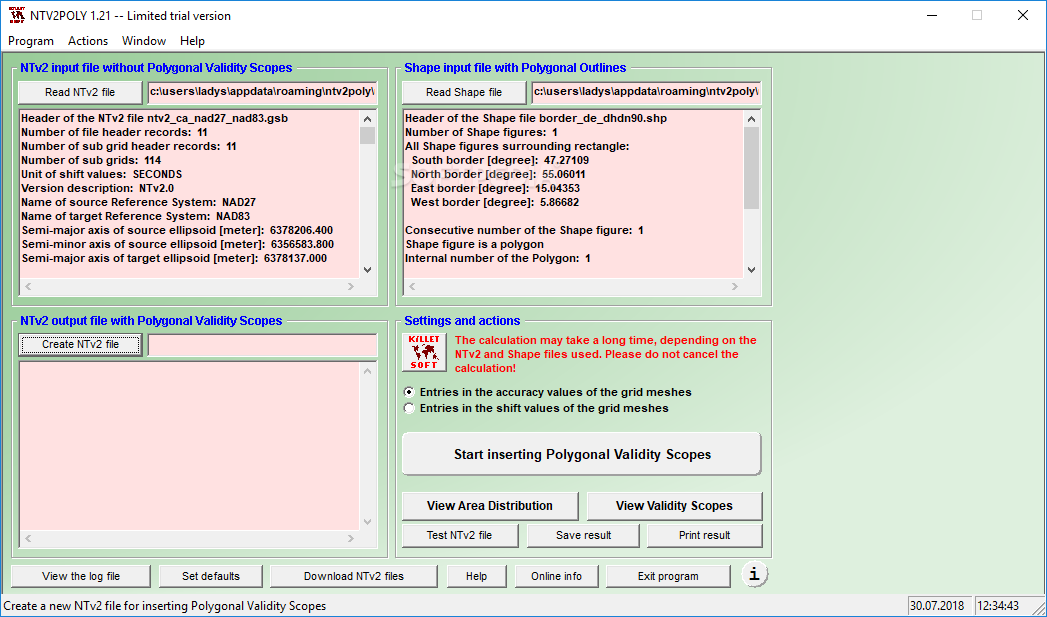Click the status bar date 30.07.2018

pos(939,606)
